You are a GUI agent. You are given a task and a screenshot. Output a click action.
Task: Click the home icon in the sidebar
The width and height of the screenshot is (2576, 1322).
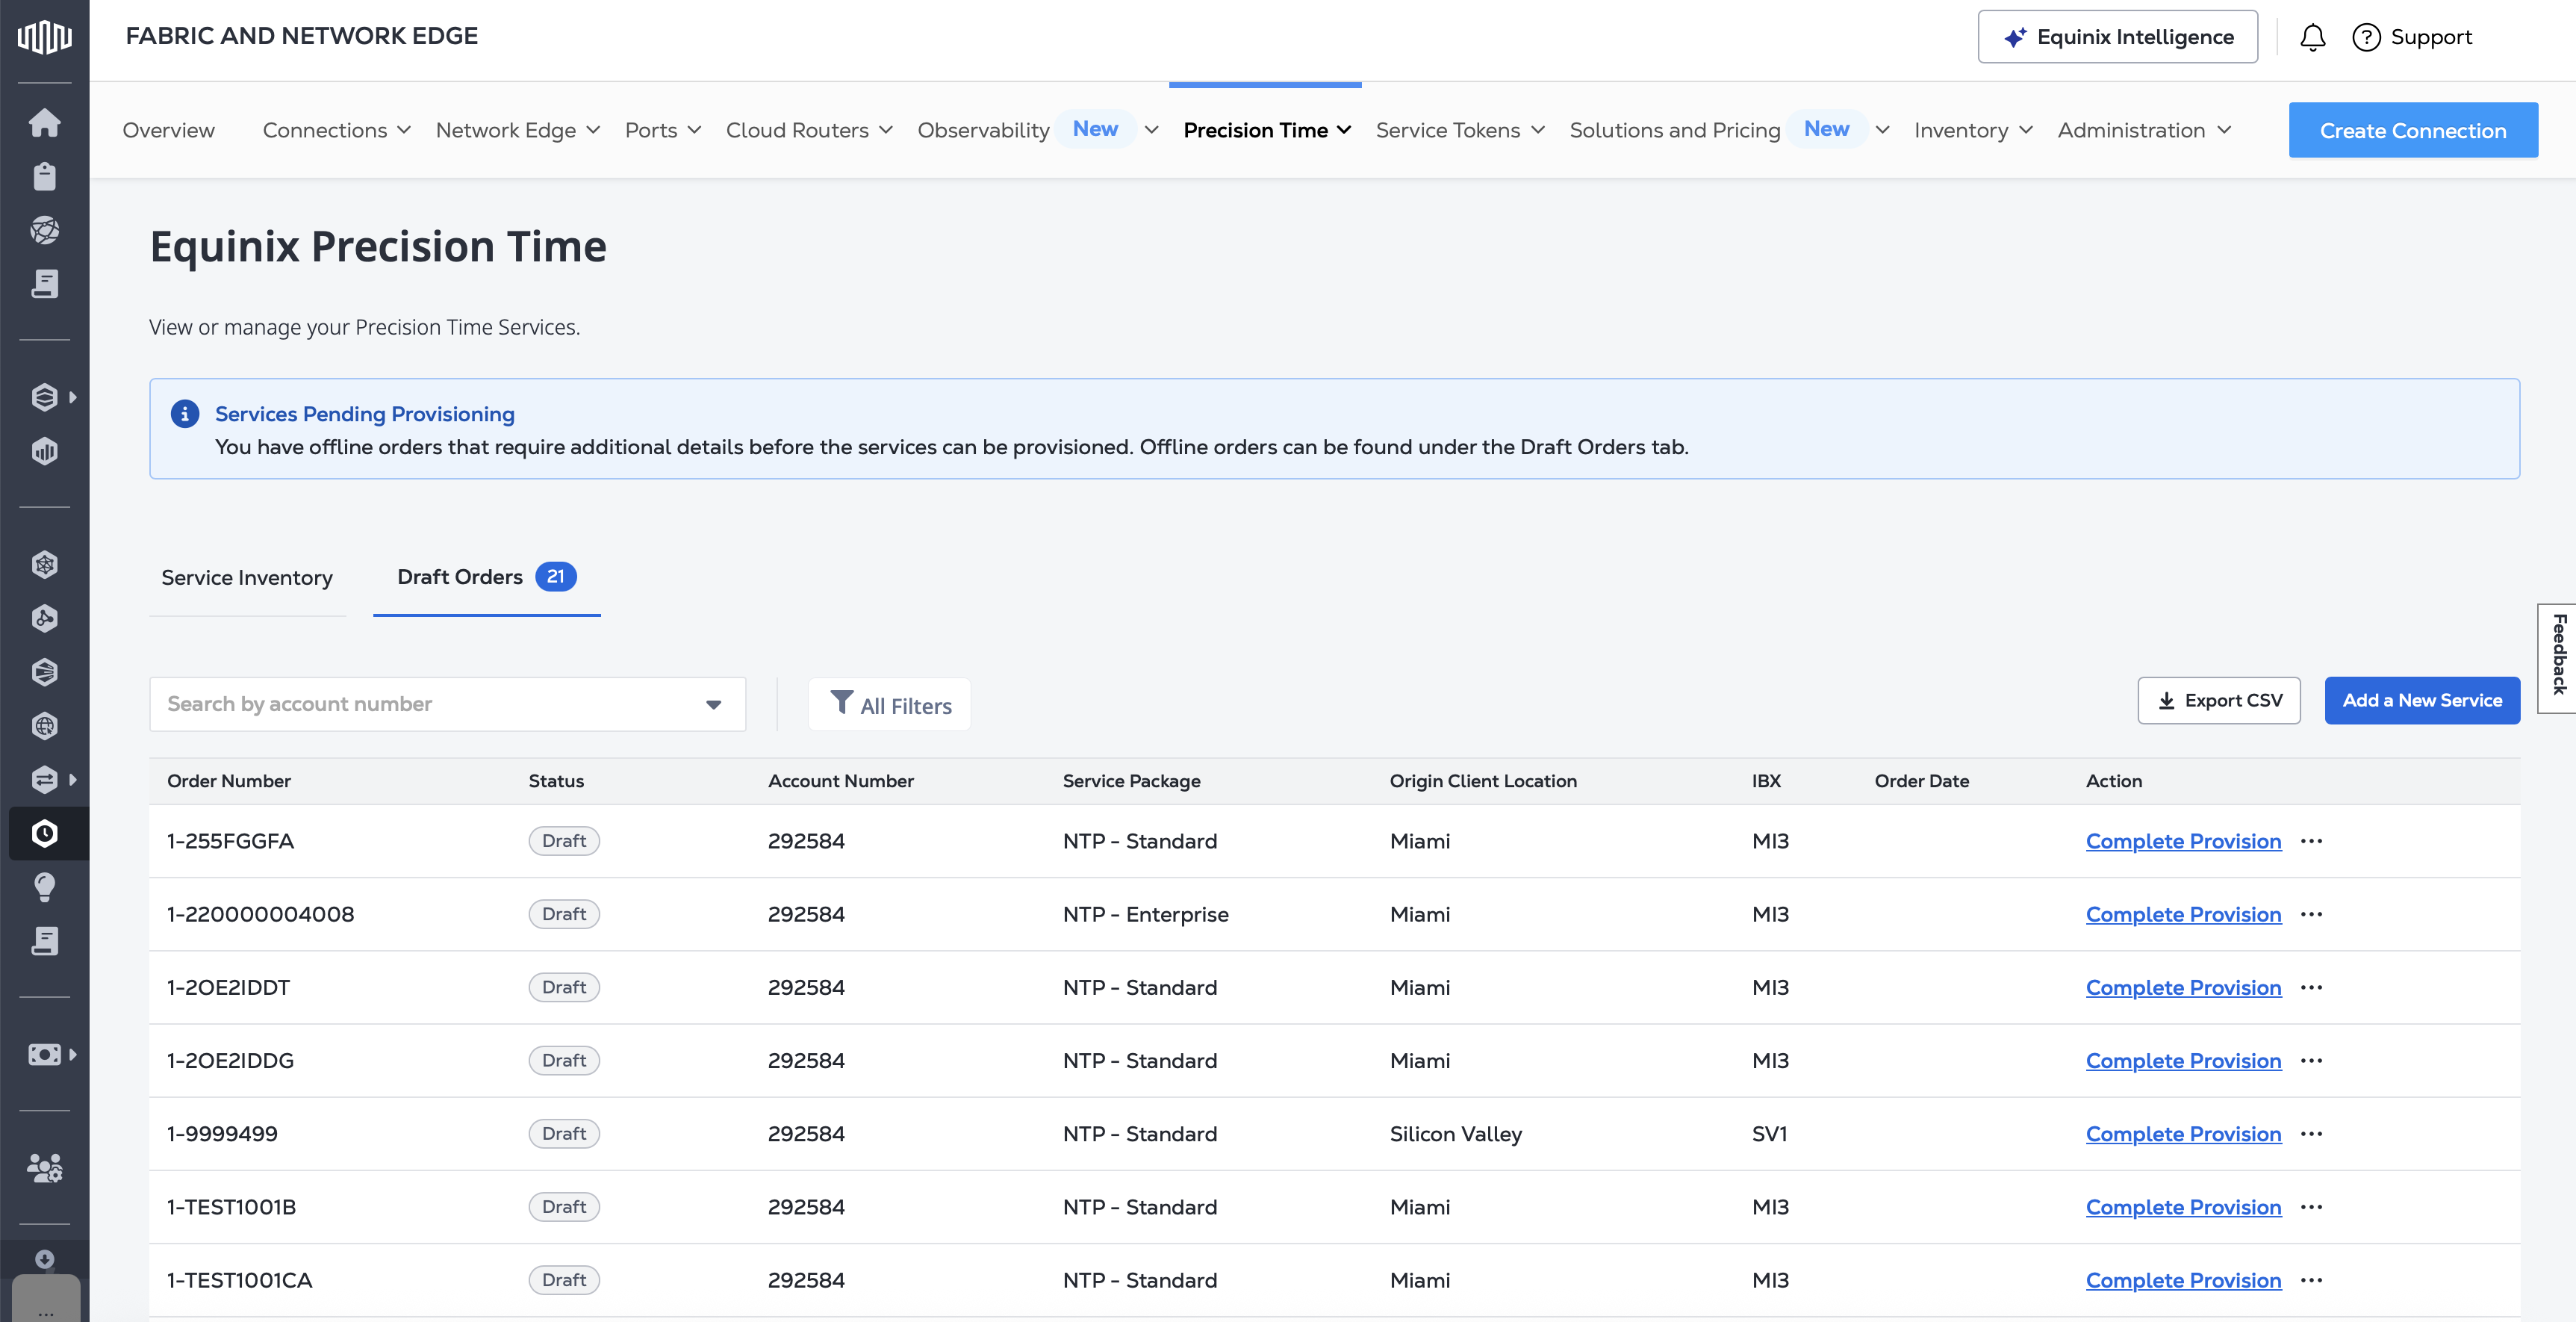[44, 123]
